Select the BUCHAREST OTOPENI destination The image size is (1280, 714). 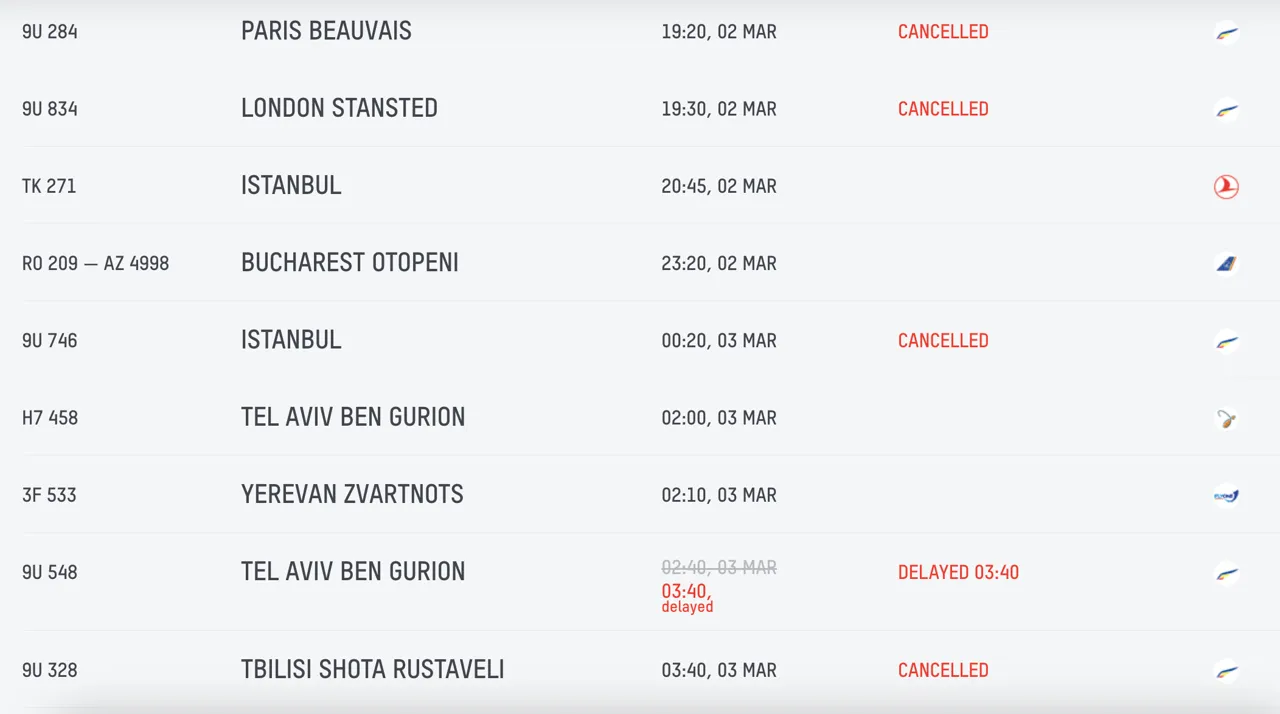(x=349, y=263)
